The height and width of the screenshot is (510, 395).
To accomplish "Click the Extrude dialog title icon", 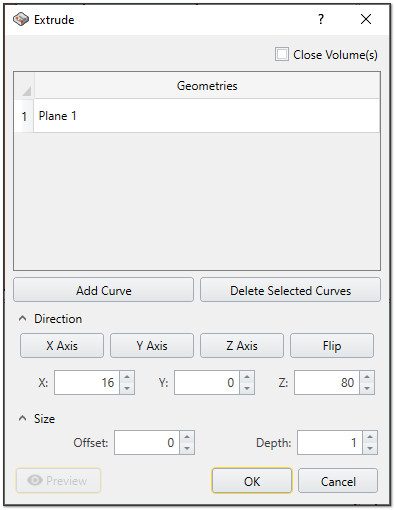I will click(x=21, y=19).
